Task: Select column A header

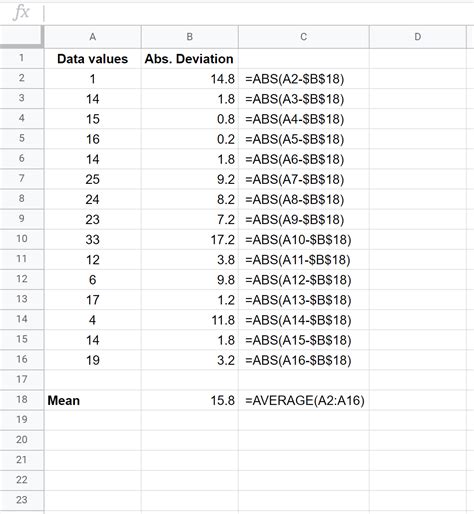Action: point(93,37)
